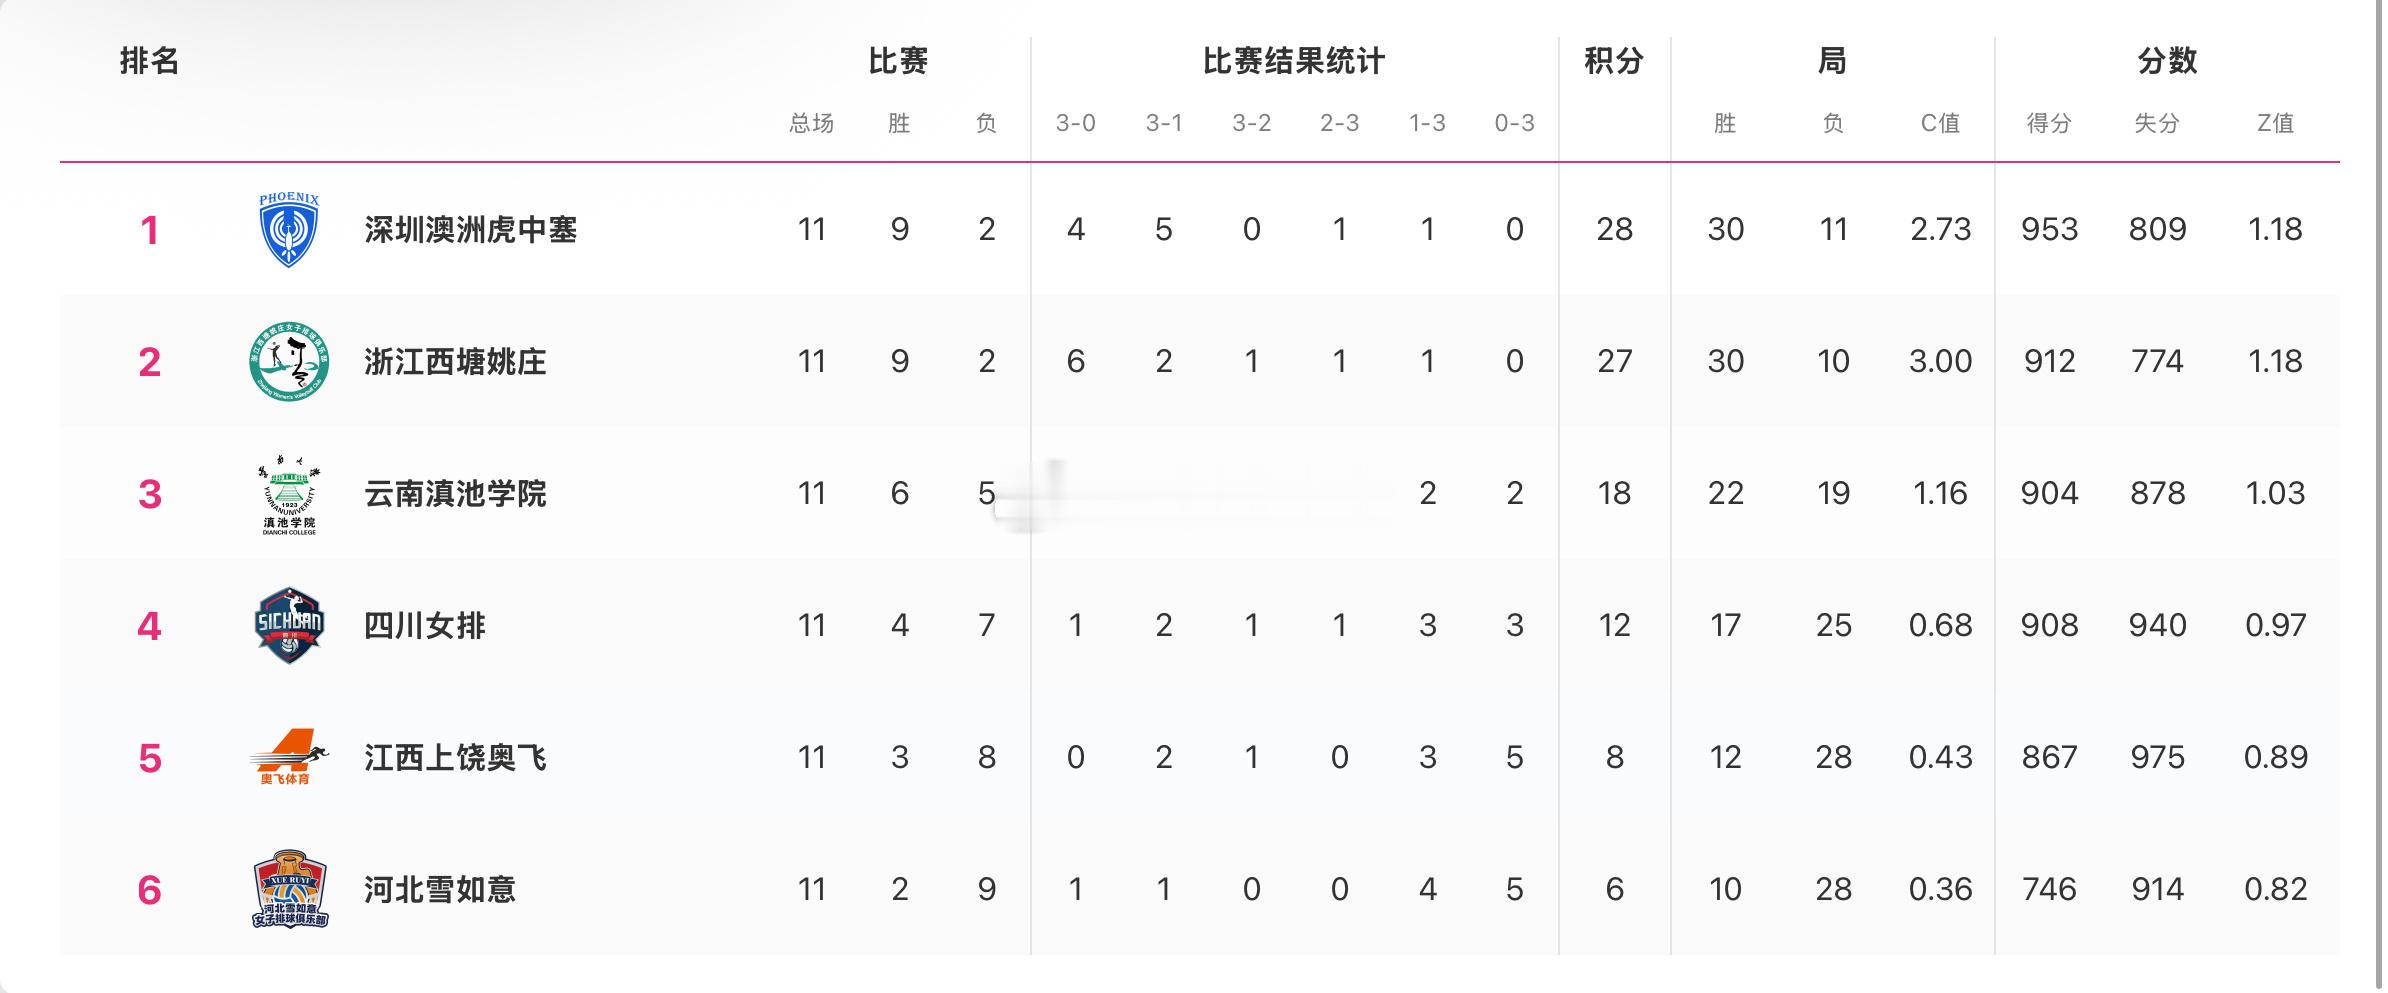Screen dimensions: 2388x993
Task: Click the C值 sub-header
Action: point(1940,123)
